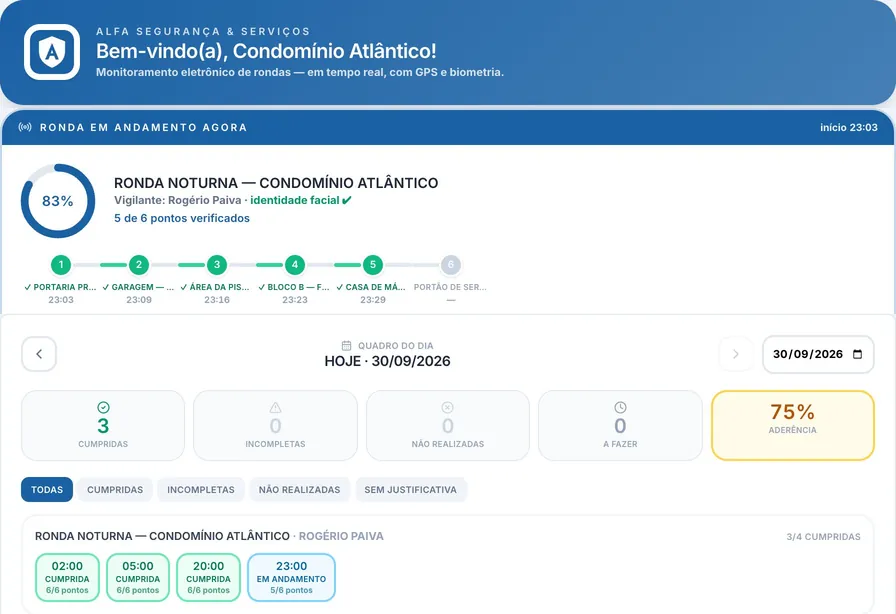The height and width of the screenshot is (614, 896).
Task: Select the Cumpridas filter tab
Action: [115, 489]
